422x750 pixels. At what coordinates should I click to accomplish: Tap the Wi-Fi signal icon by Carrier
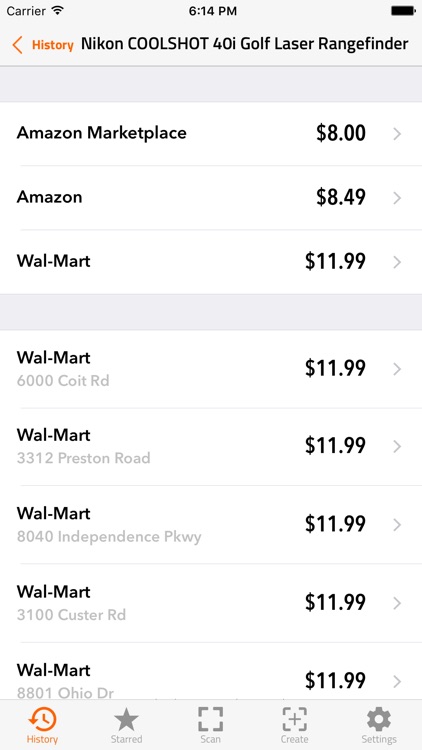pos(58,11)
